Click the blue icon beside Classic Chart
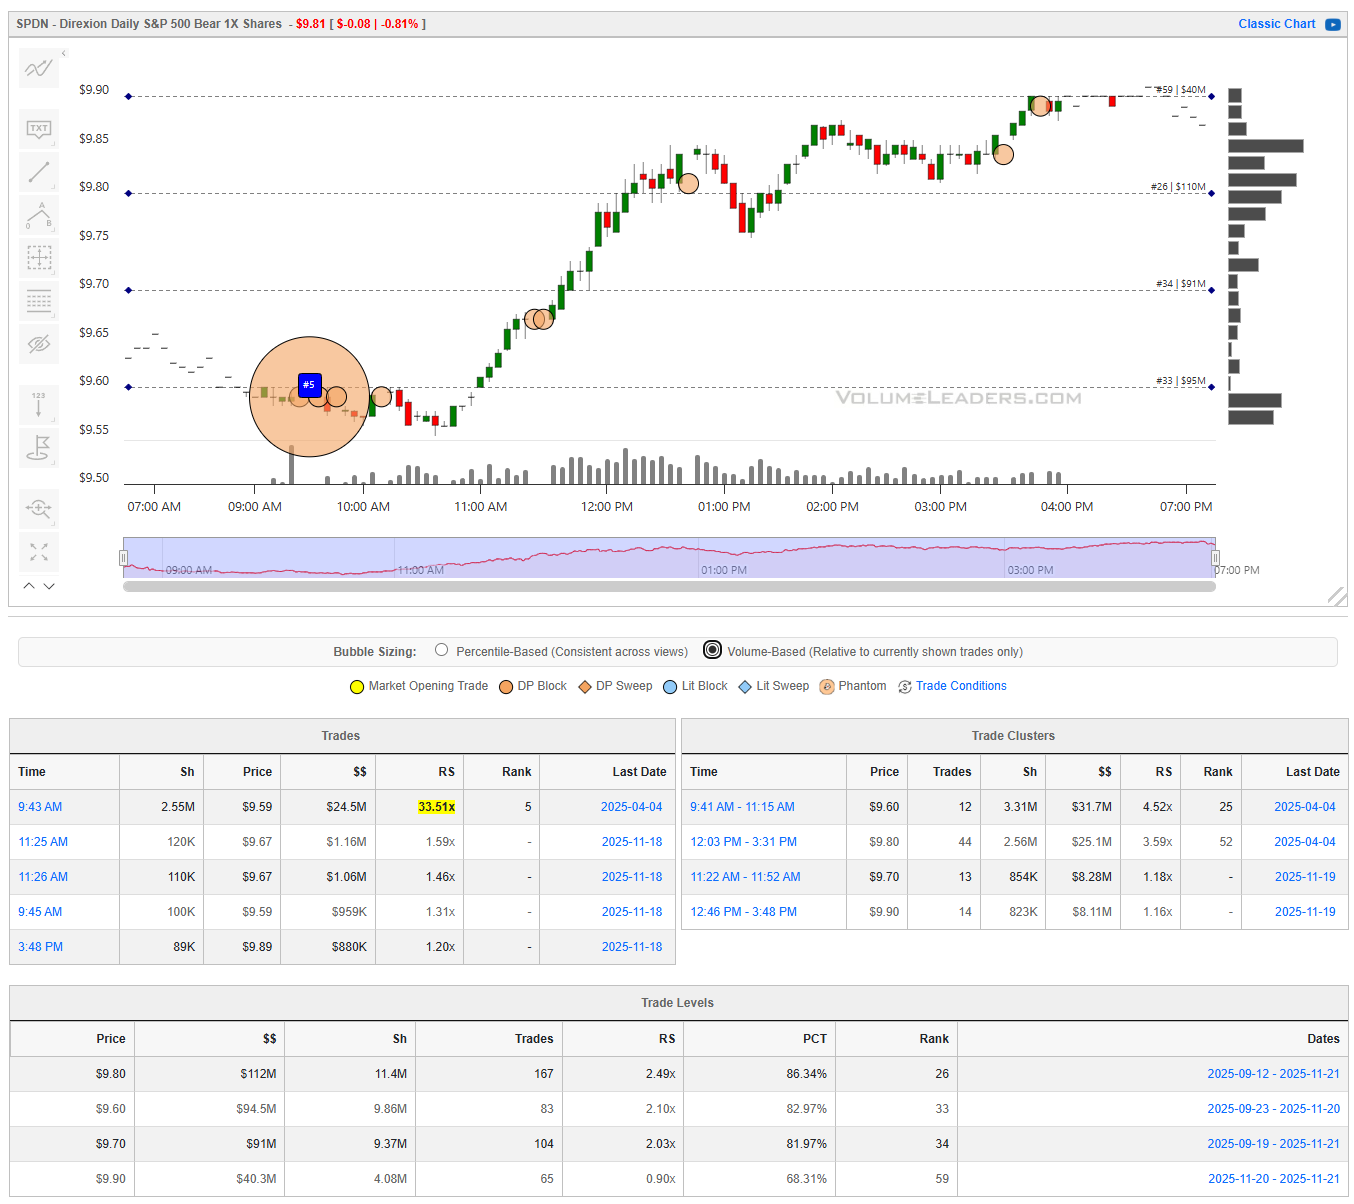1354x1204 pixels. [x=1333, y=24]
